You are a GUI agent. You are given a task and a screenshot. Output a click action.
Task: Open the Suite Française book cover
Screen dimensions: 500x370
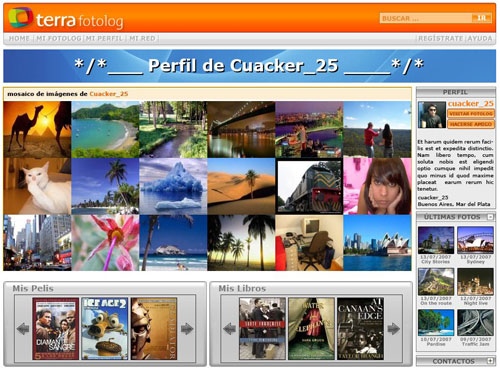(x=262, y=329)
